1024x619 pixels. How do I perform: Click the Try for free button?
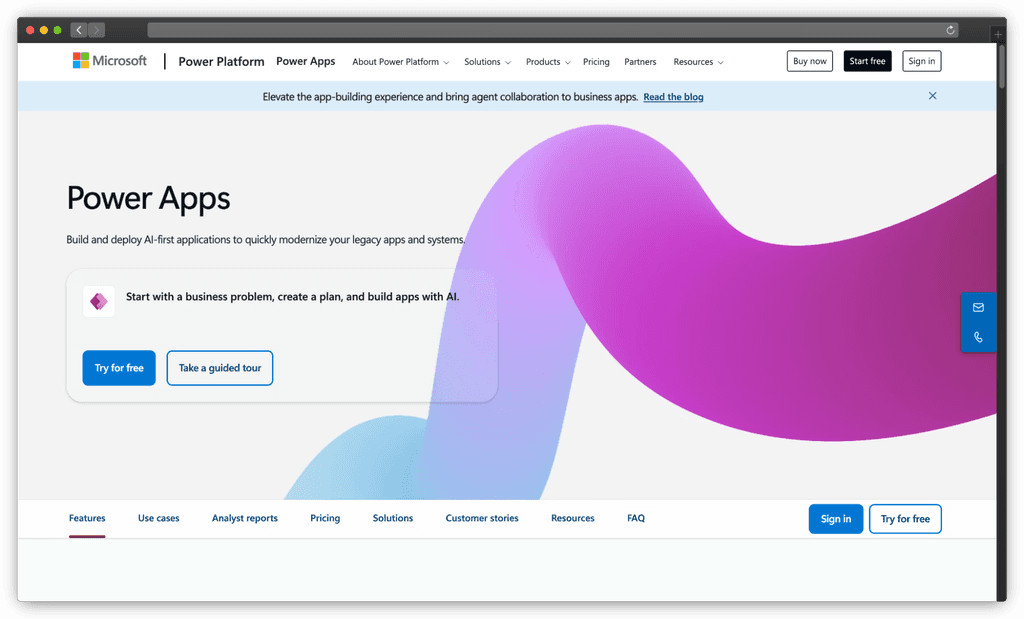[118, 368]
